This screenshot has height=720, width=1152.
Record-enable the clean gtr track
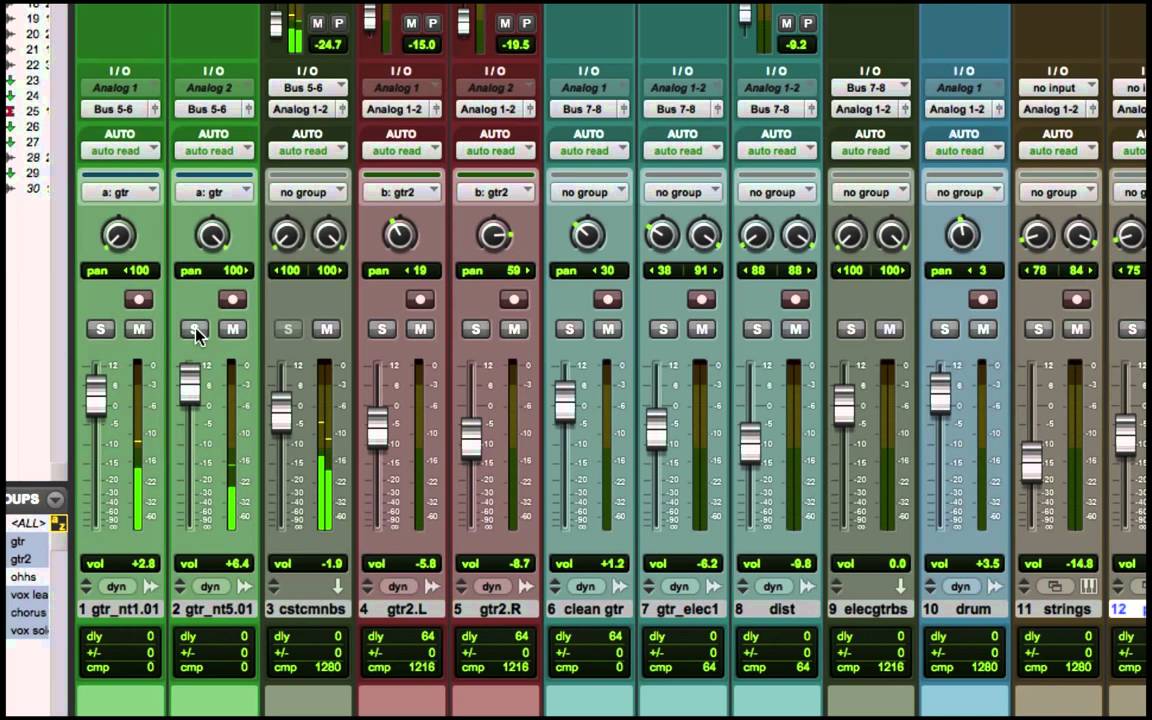pyautogui.click(x=608, y=299)
